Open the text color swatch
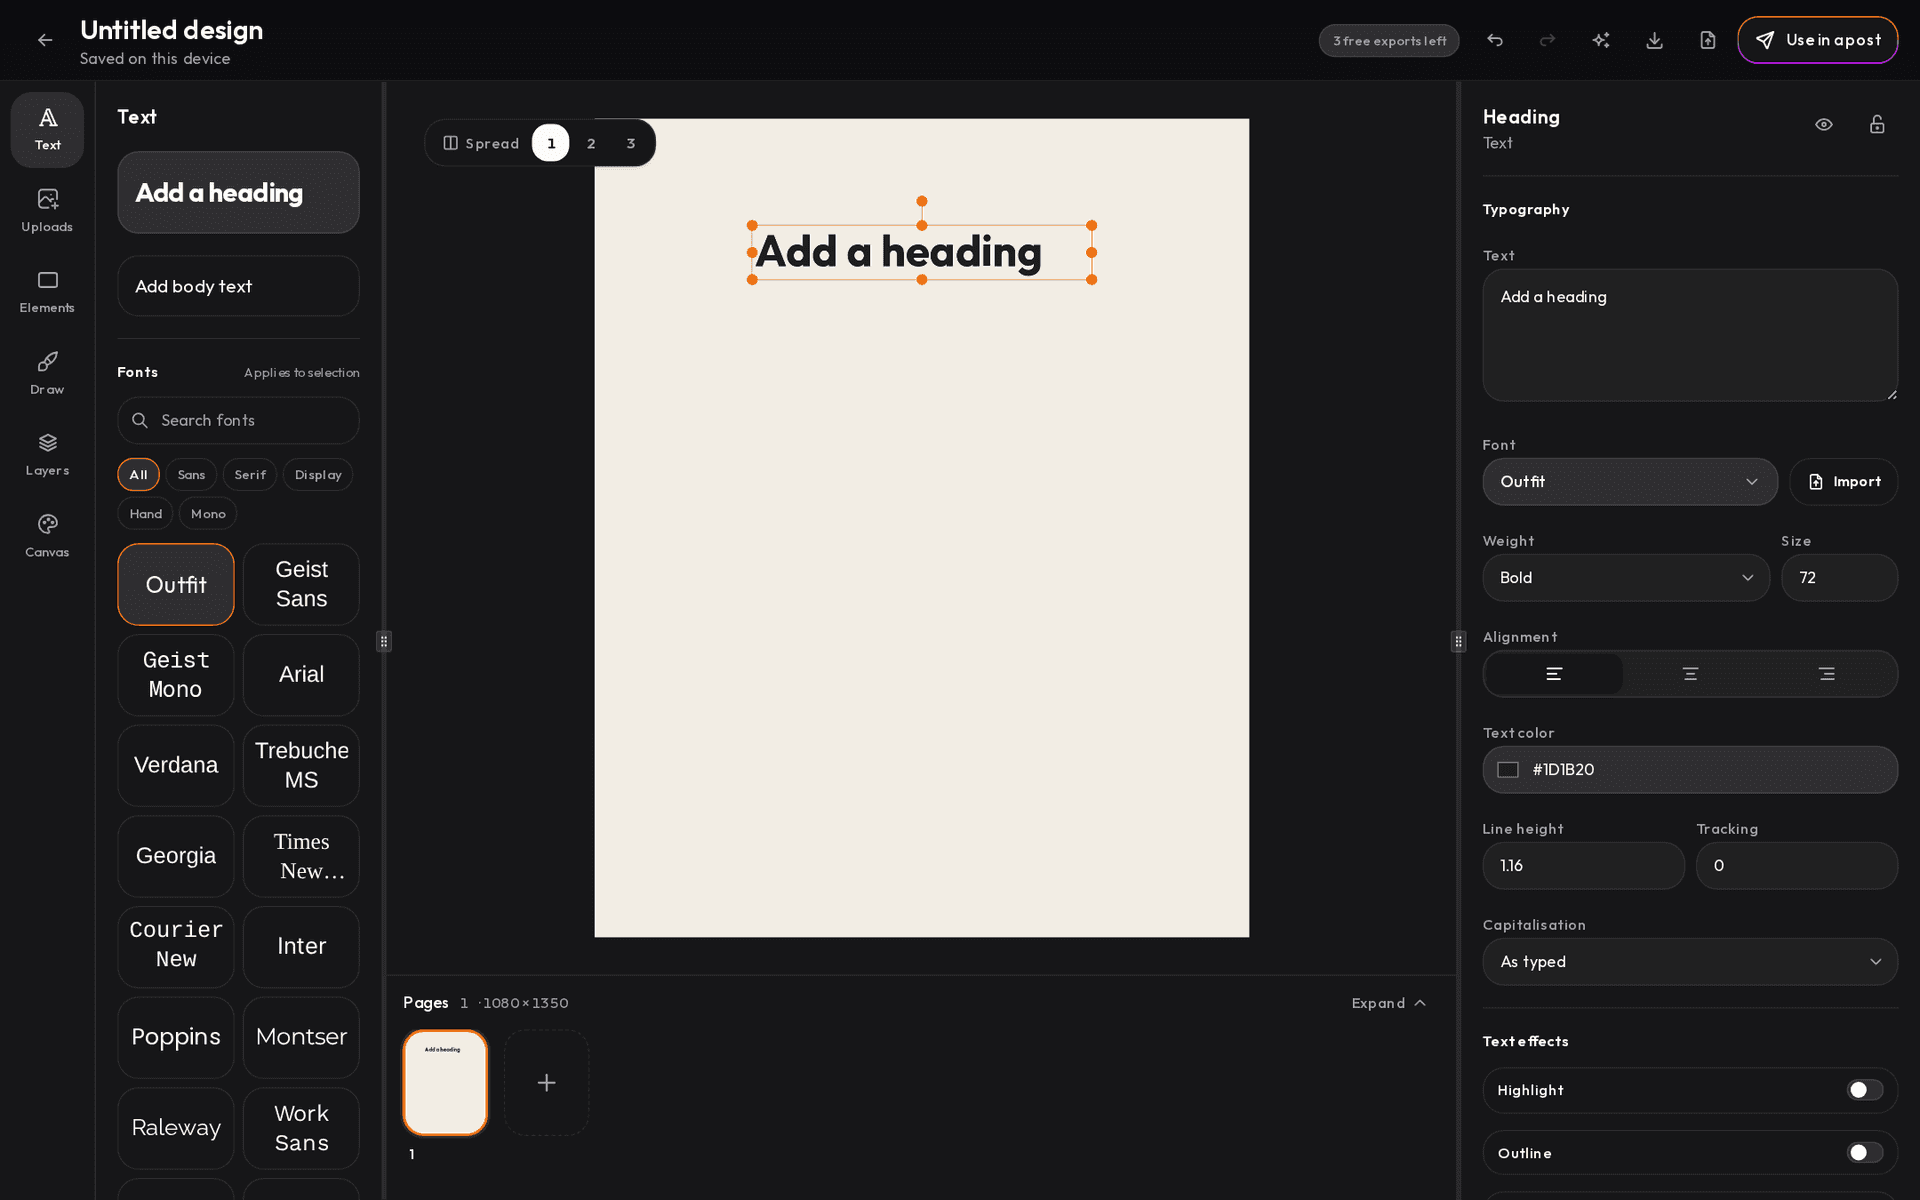1920x1200 pixels. pyautogui.click(x=1508, y=770)
